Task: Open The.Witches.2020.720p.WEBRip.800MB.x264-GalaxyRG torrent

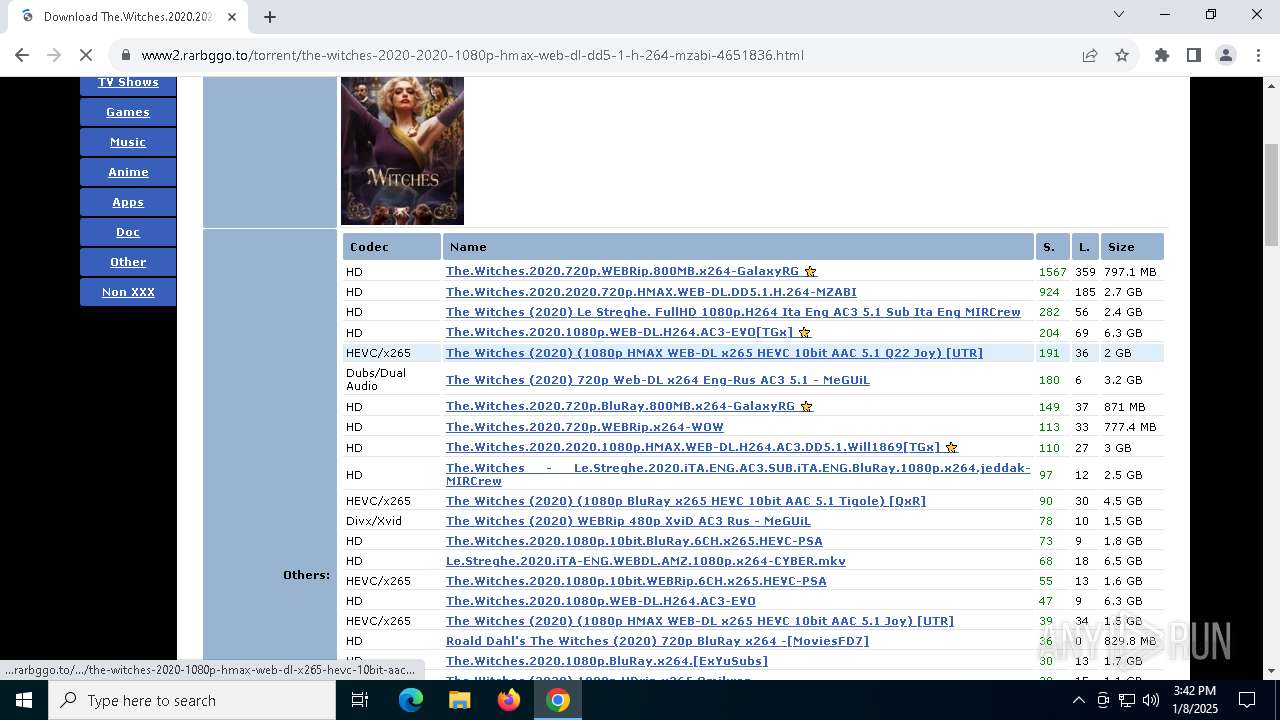Action: pyautogui.click(x=622, y=271)
